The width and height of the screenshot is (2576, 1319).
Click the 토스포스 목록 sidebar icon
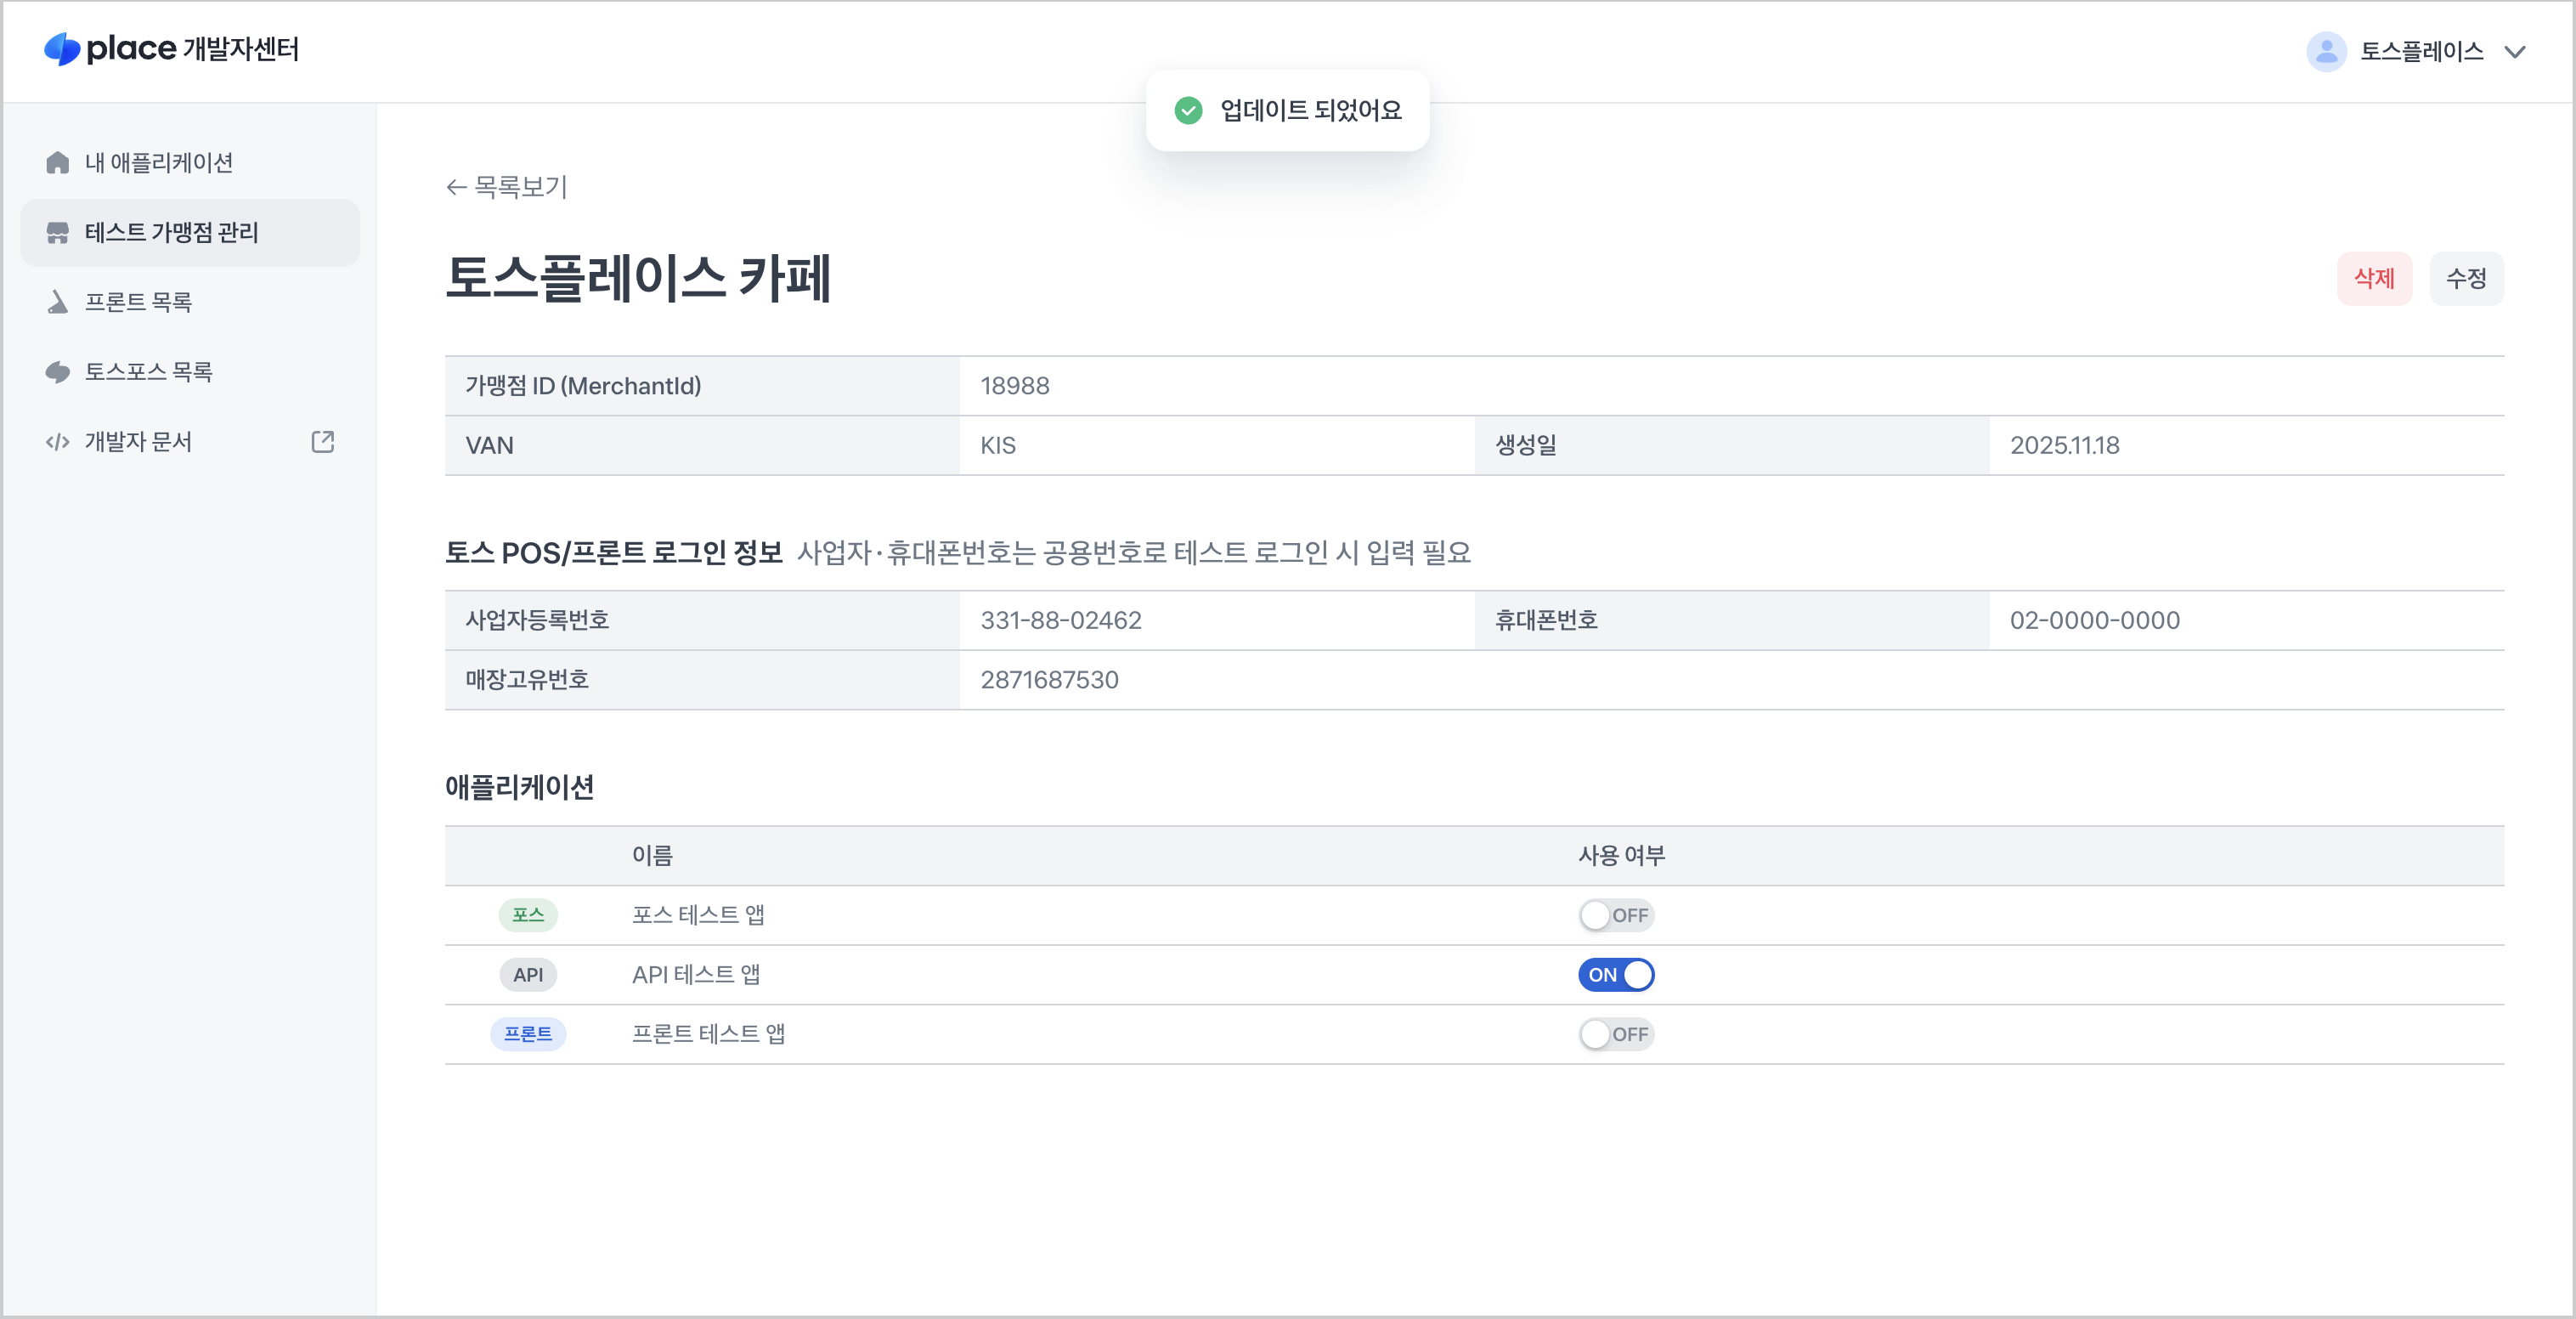coord(57,371)
